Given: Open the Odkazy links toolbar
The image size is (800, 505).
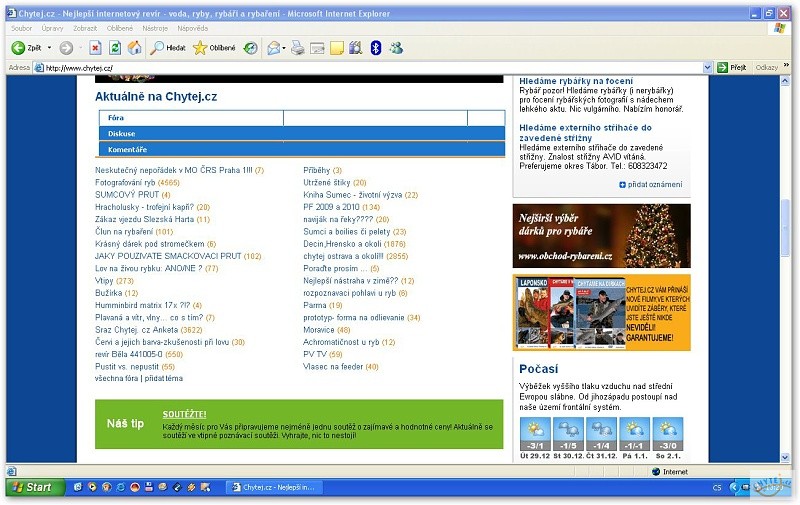Looking at the screenshot, I should tap(766, 67).
